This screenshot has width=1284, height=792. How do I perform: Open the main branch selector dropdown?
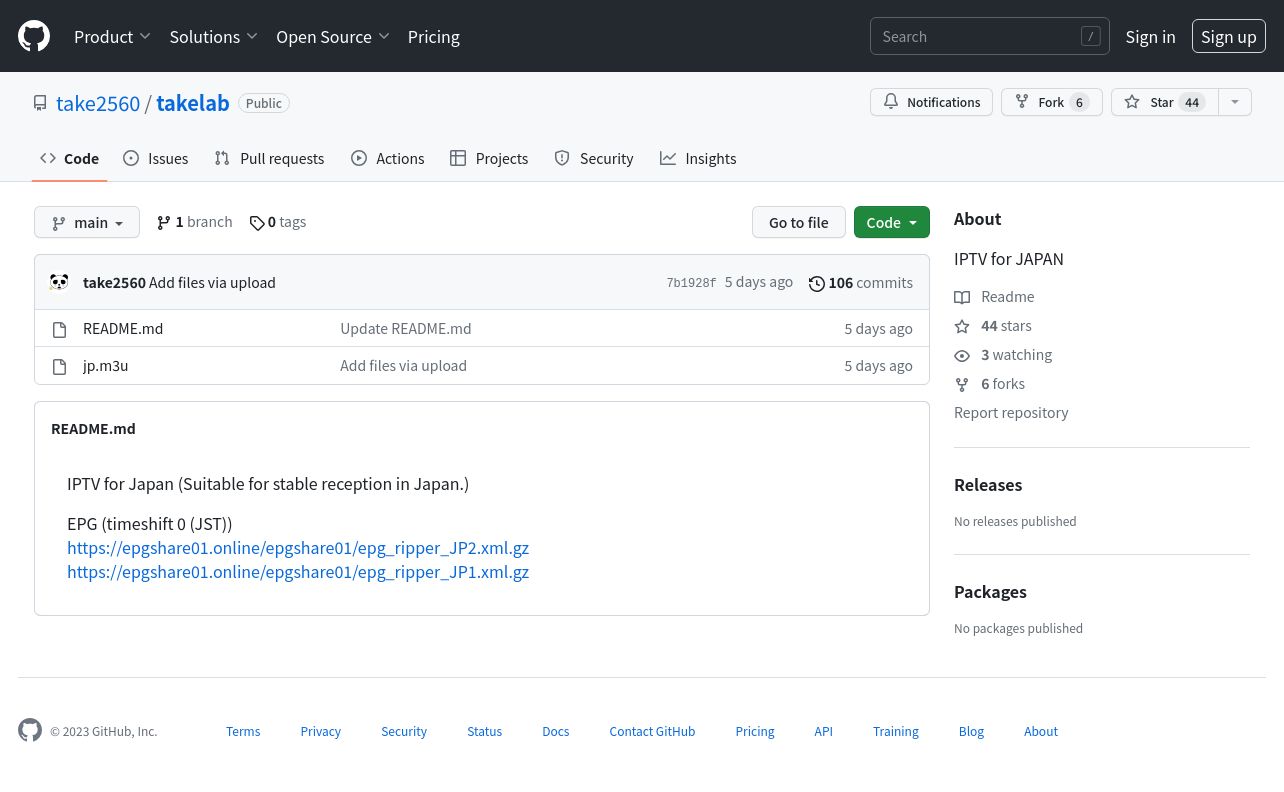87,222
